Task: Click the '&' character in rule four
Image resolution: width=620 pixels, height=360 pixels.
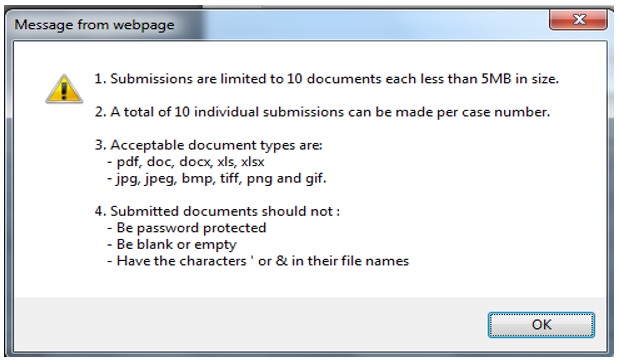Action: (282, 261)
